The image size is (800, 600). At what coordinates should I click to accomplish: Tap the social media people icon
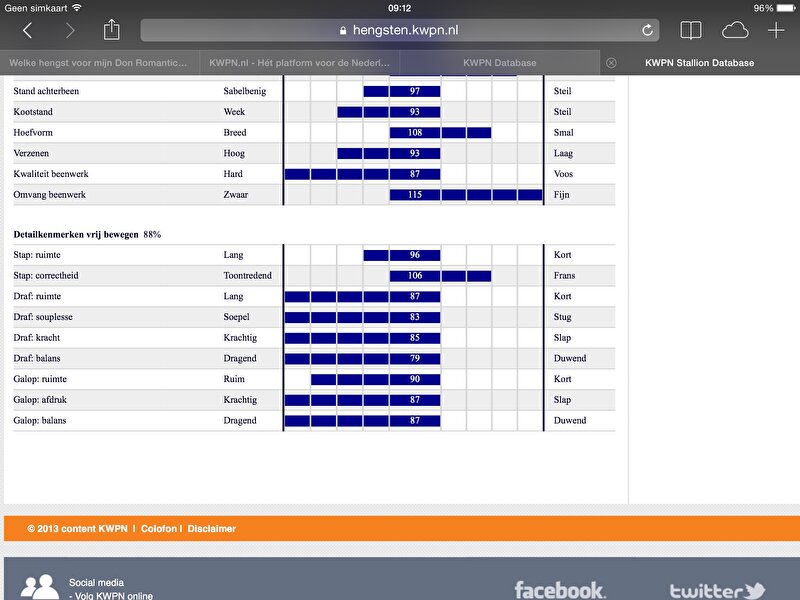[x=39, y=587]
